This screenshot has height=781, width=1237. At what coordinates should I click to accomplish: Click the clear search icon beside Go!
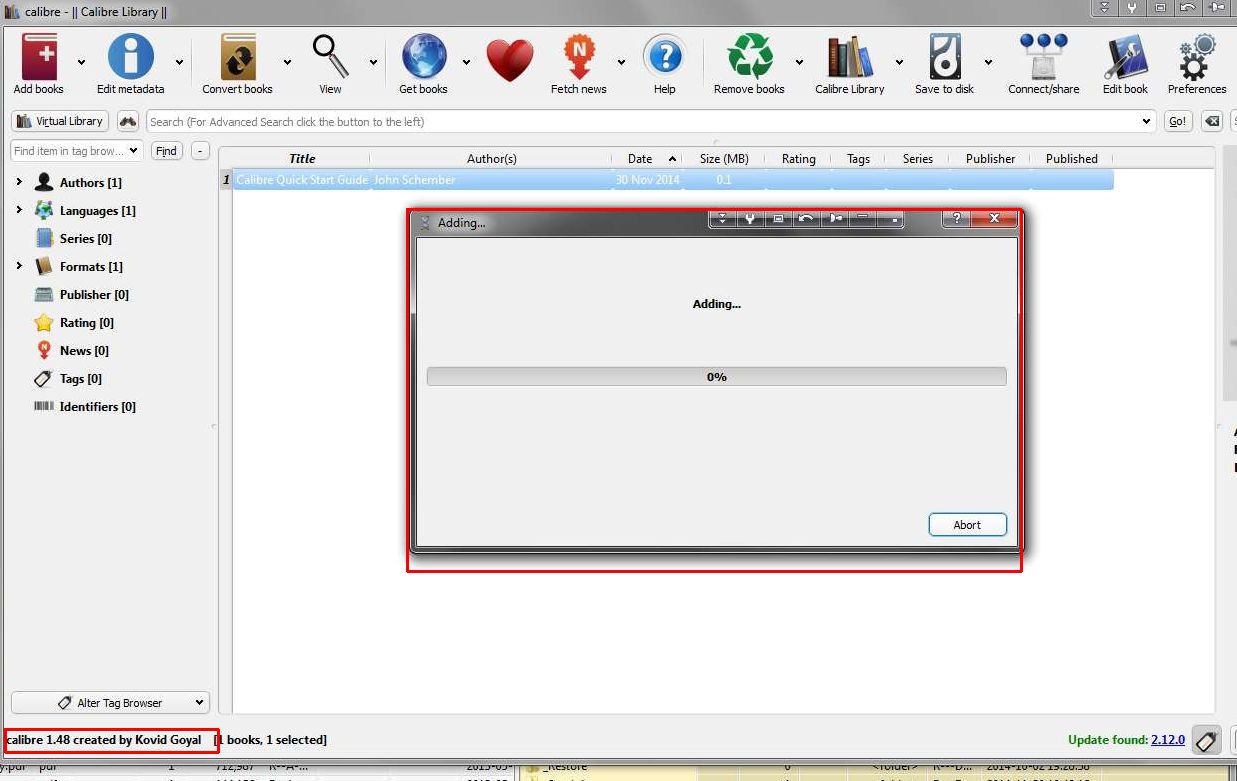(x=1212, y=121)
